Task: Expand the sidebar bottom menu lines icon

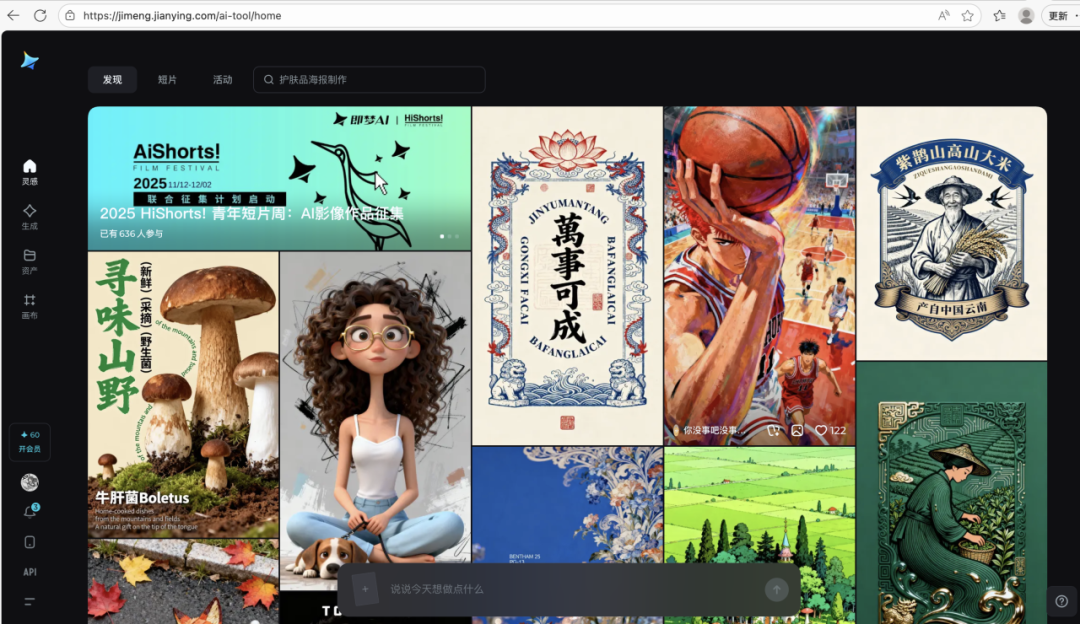Action: tap(29, 601)
